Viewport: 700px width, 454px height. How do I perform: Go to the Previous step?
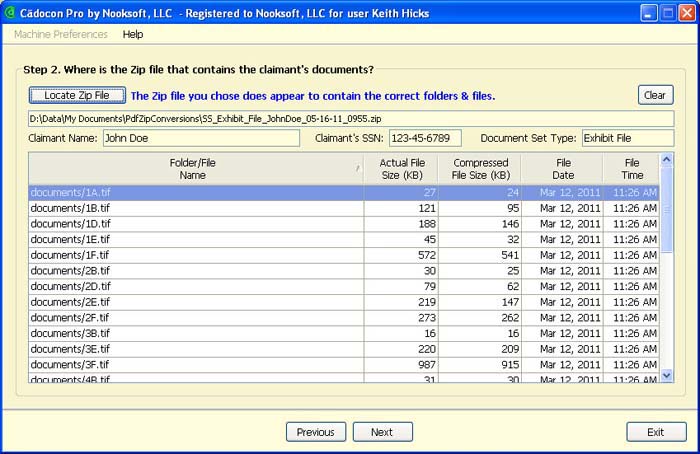click(315, 432)
